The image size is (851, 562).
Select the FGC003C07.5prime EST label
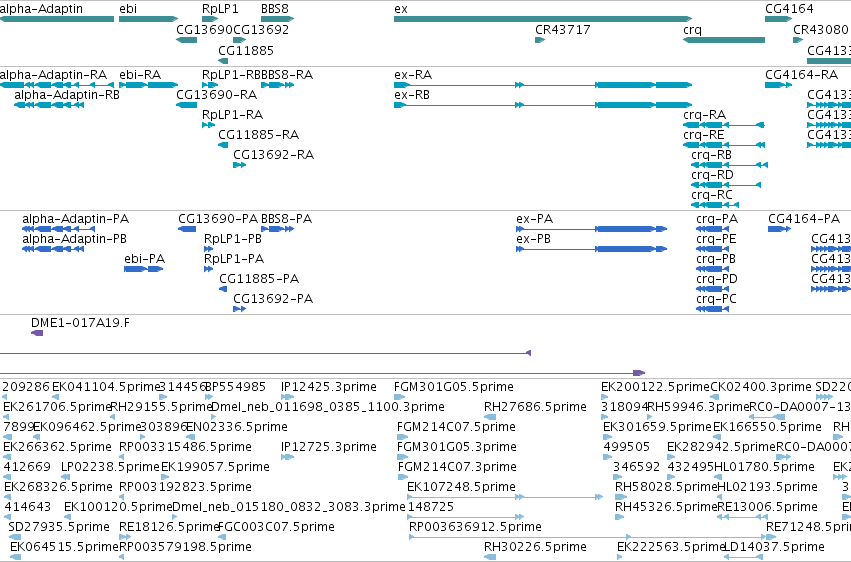click(276, 528)
